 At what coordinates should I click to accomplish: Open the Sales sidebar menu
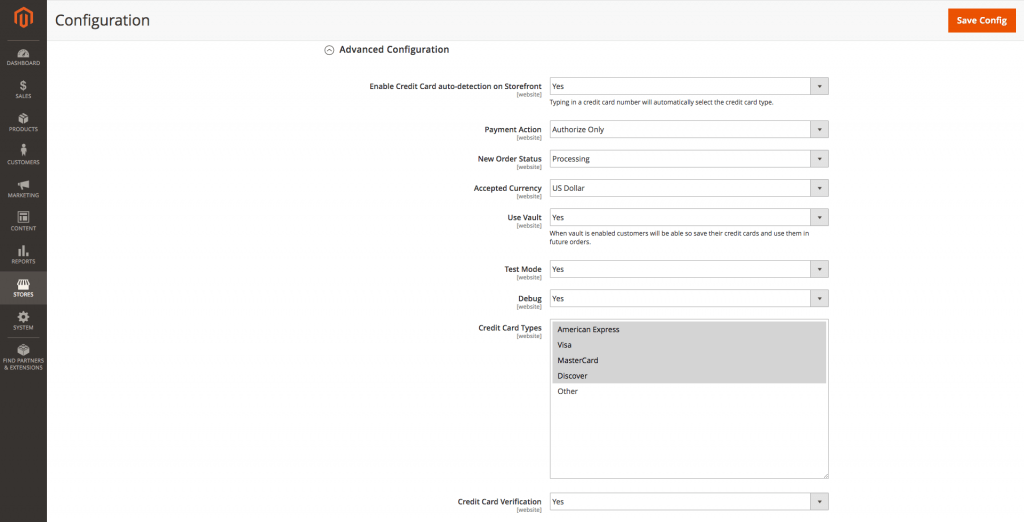[23, 90]
